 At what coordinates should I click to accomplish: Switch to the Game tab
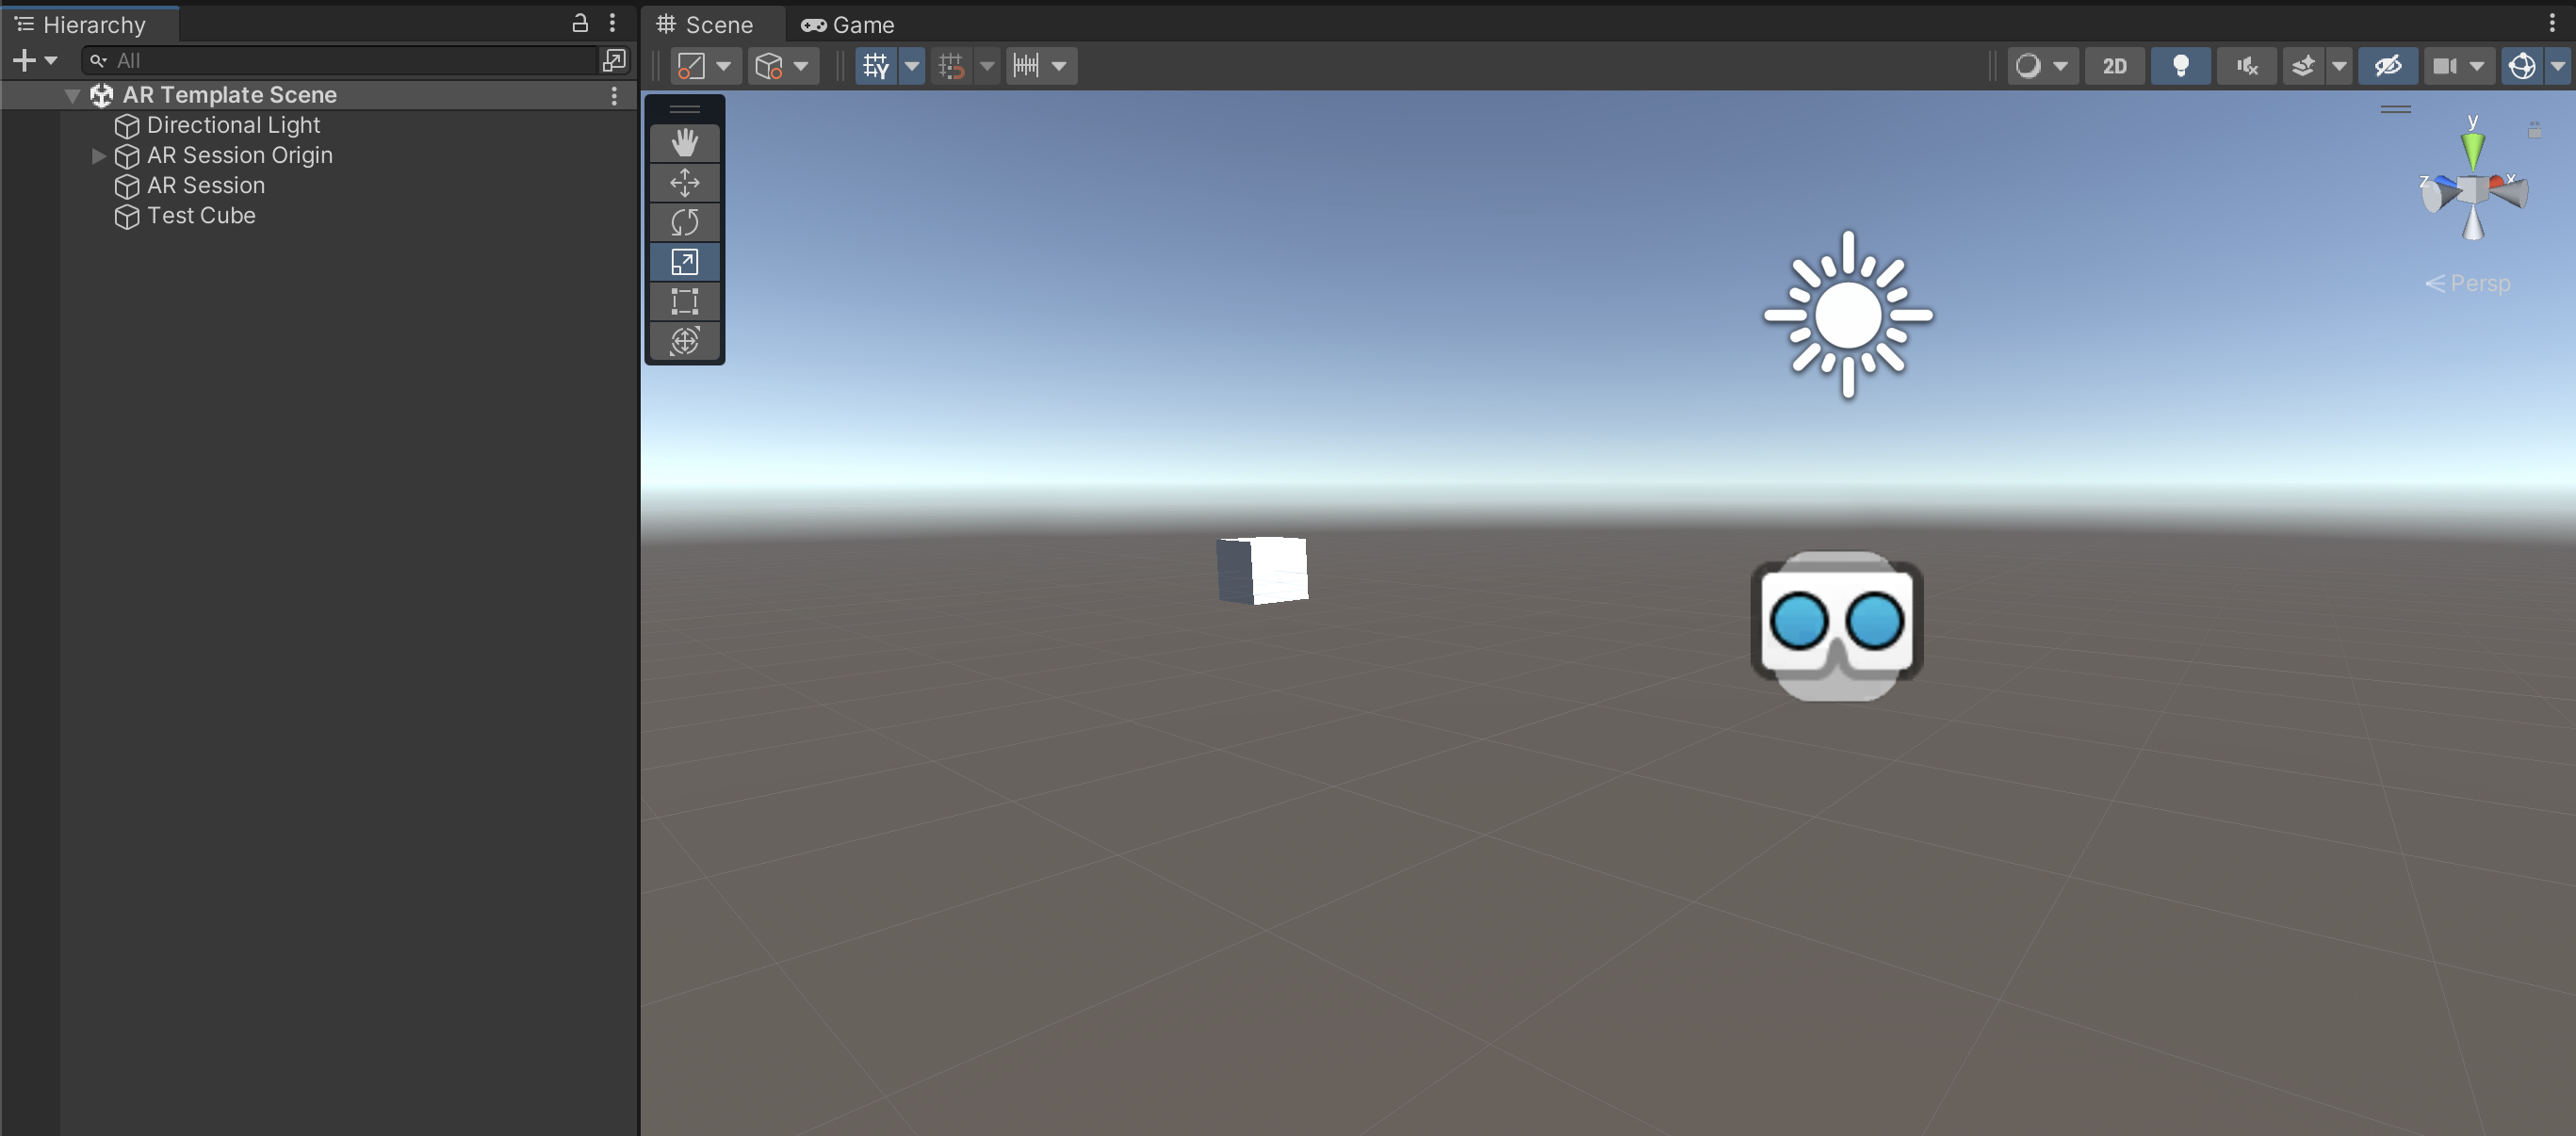[x=848, y=24]
